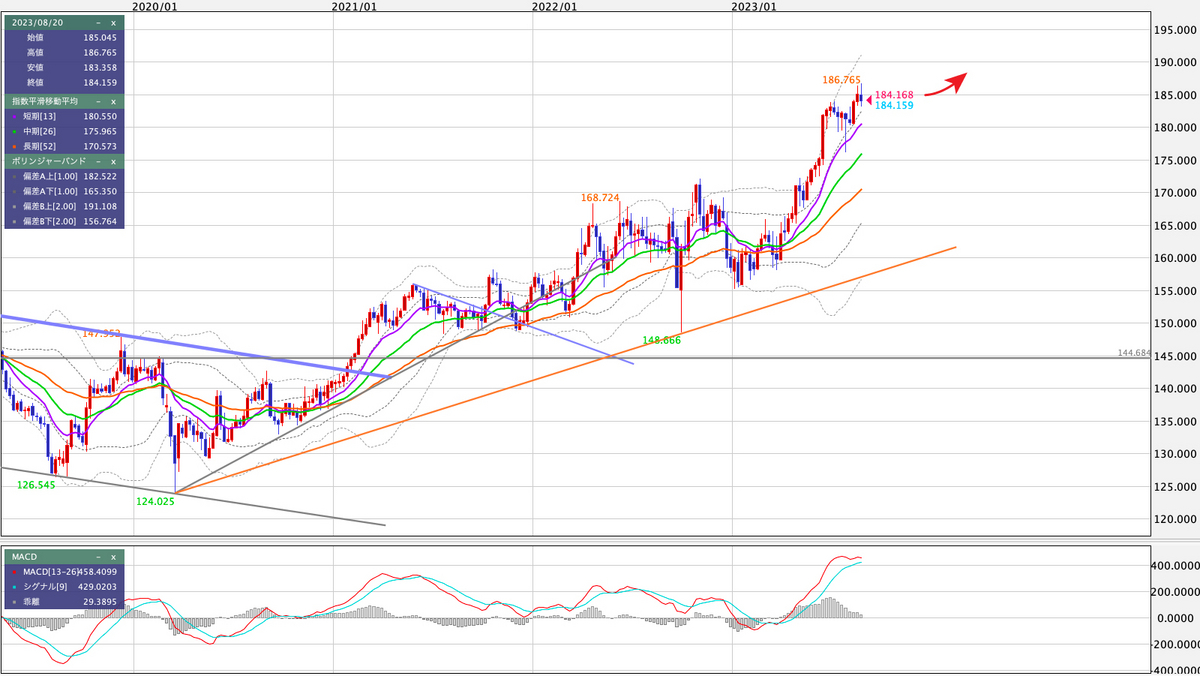Select the 偏差A下[1.00] band label

[50, 191]
